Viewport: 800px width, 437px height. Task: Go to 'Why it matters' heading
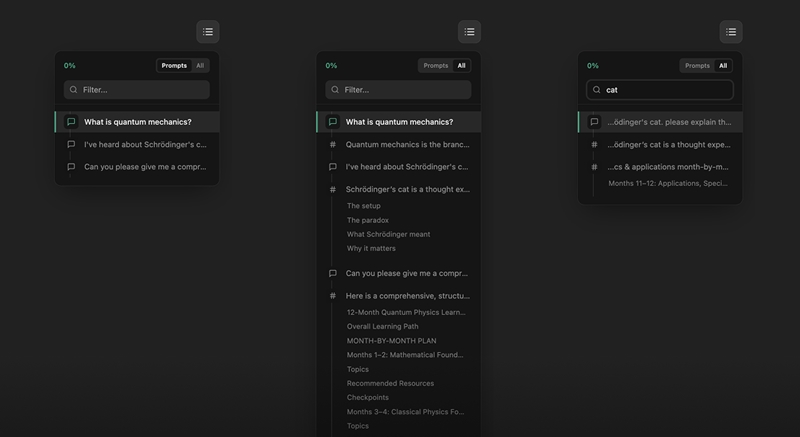[x=371, y=248]
